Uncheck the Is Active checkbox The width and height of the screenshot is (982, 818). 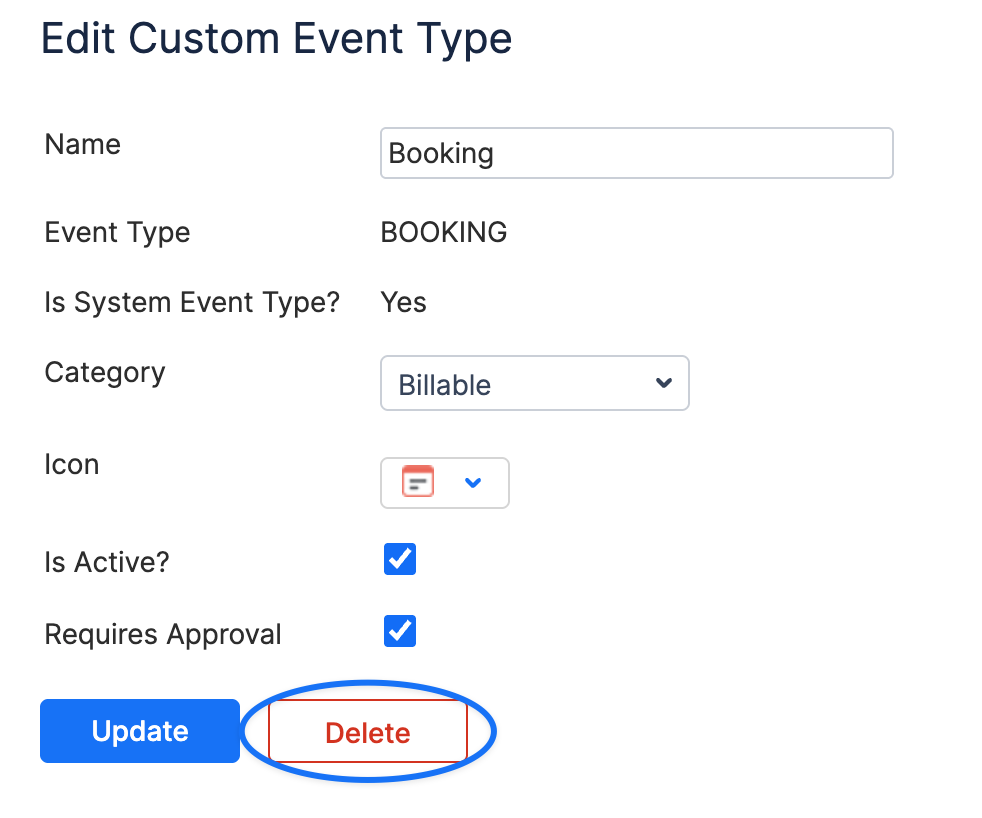pyautogui.click(x=400, y=559)
